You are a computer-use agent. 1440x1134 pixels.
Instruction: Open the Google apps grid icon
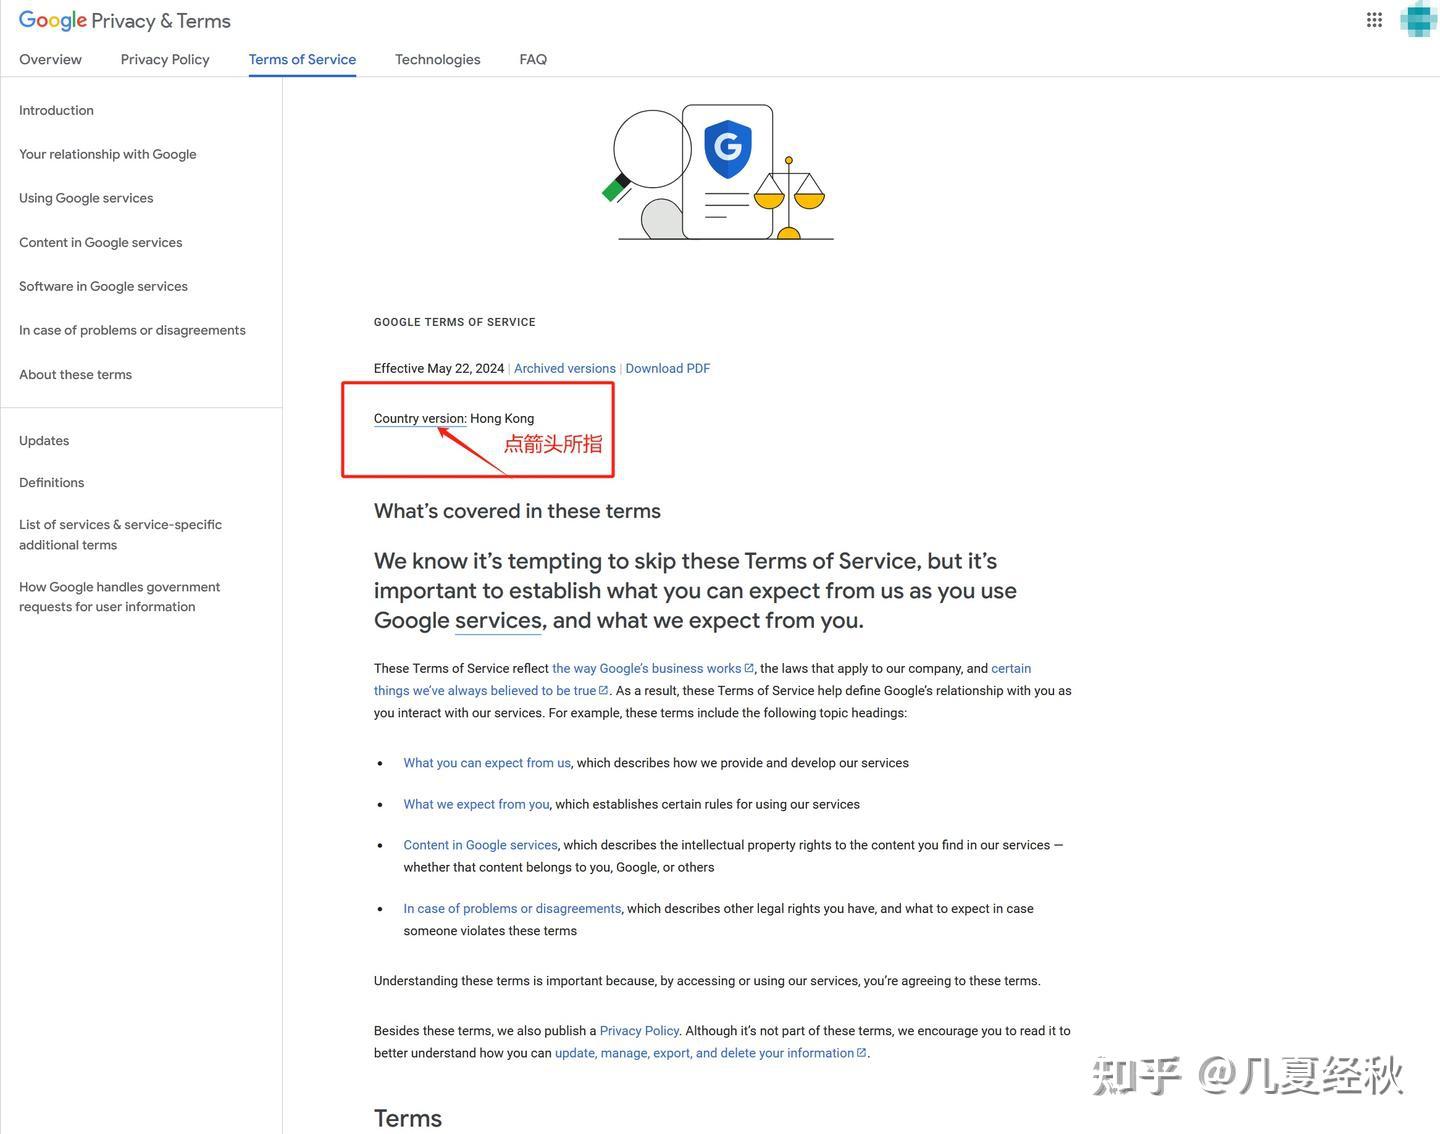[1374, 20]
